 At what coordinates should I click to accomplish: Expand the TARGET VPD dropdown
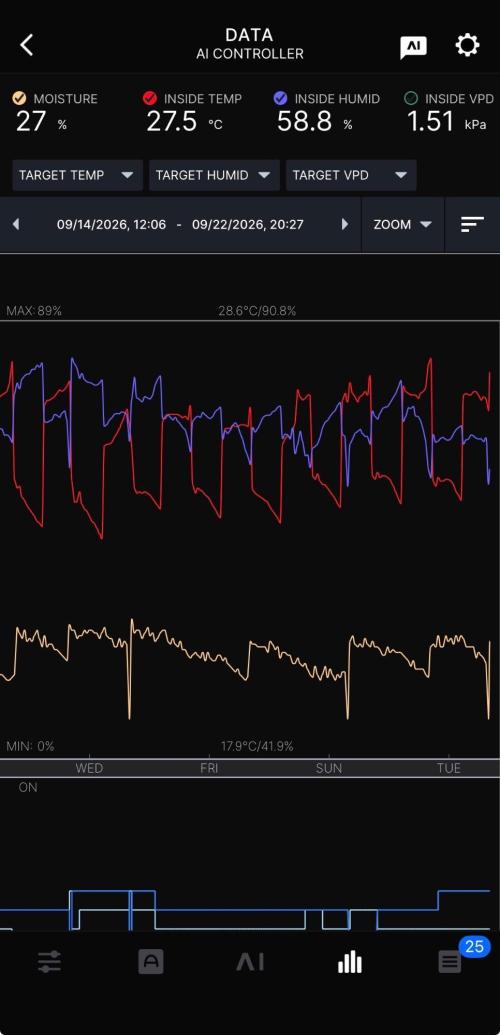351,175
